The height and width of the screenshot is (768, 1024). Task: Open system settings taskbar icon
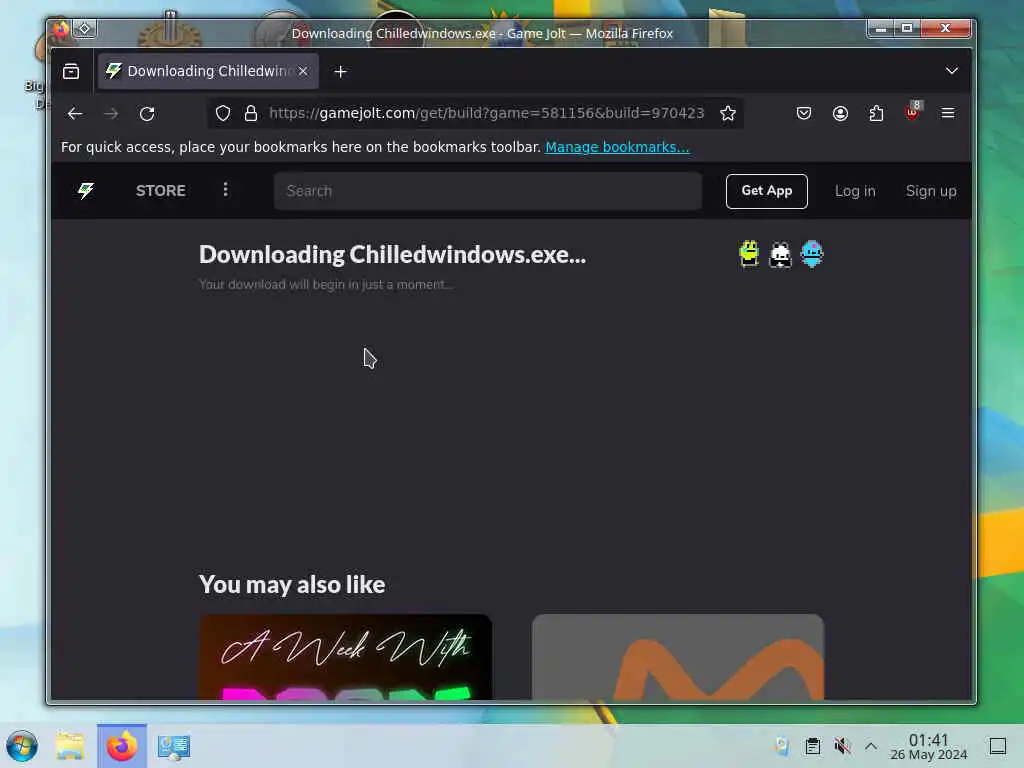(174, 747)
